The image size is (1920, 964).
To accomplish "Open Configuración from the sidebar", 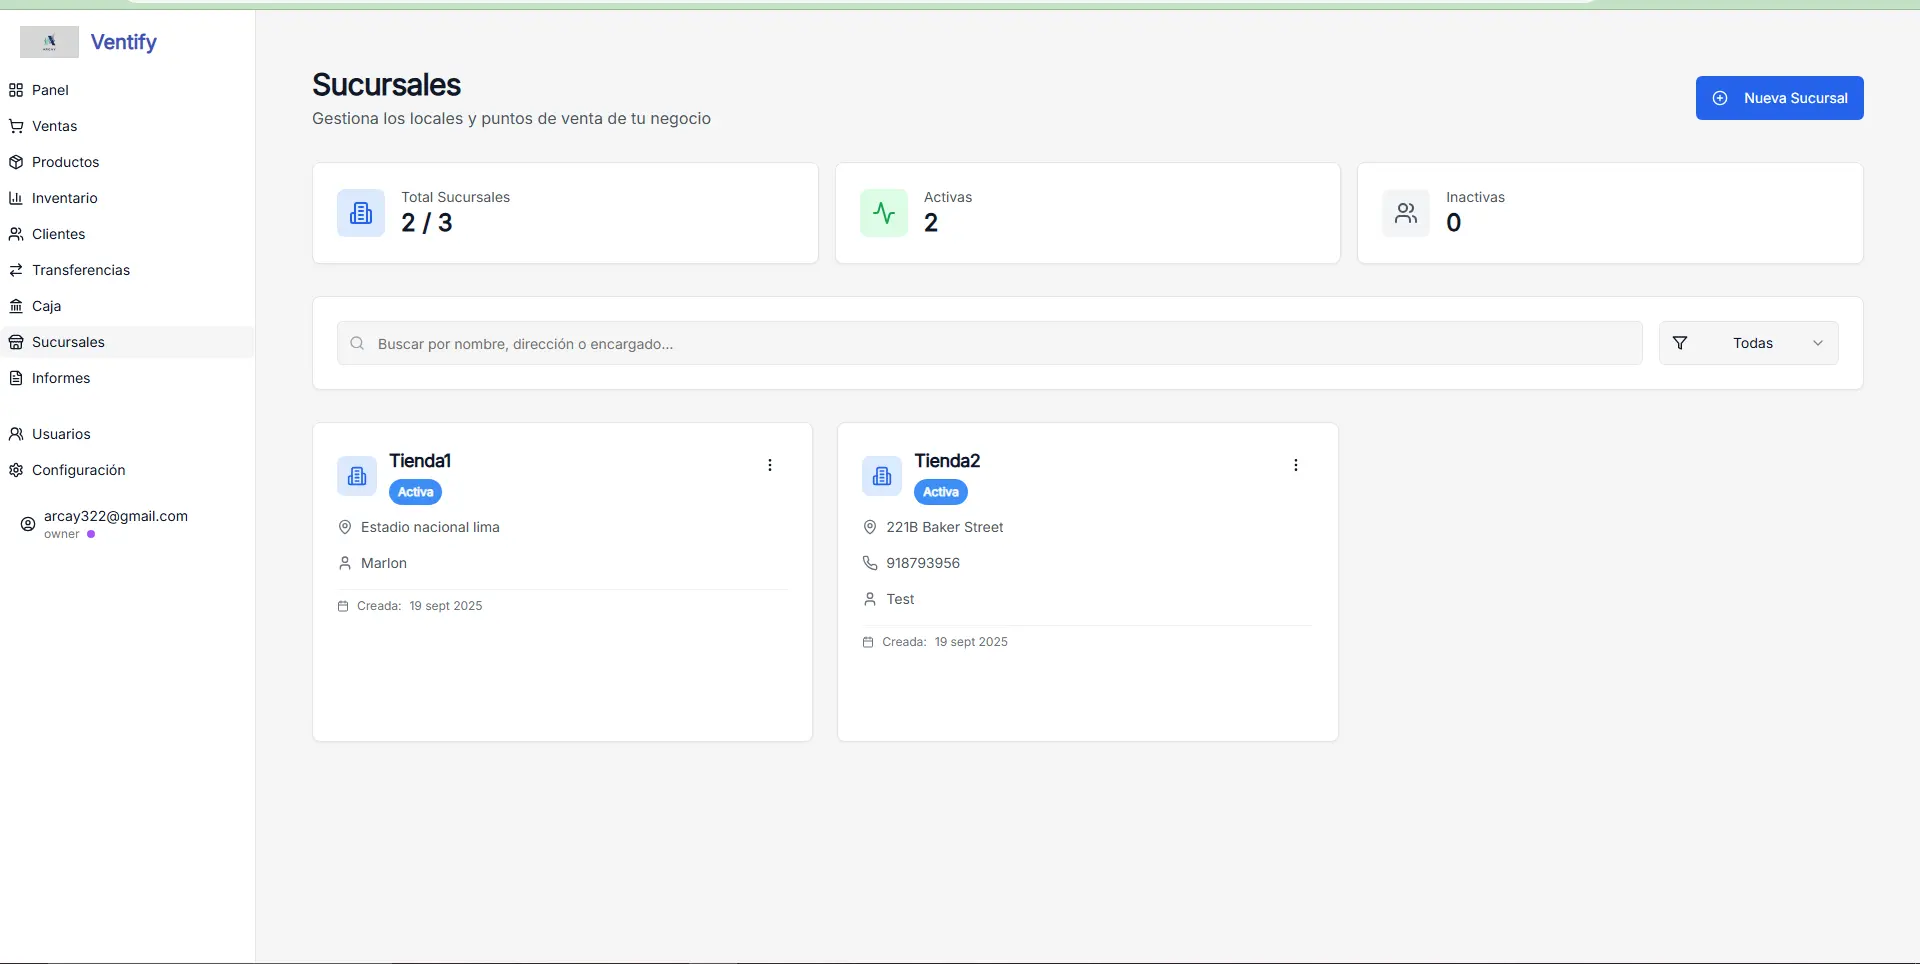I will point(78,470).
